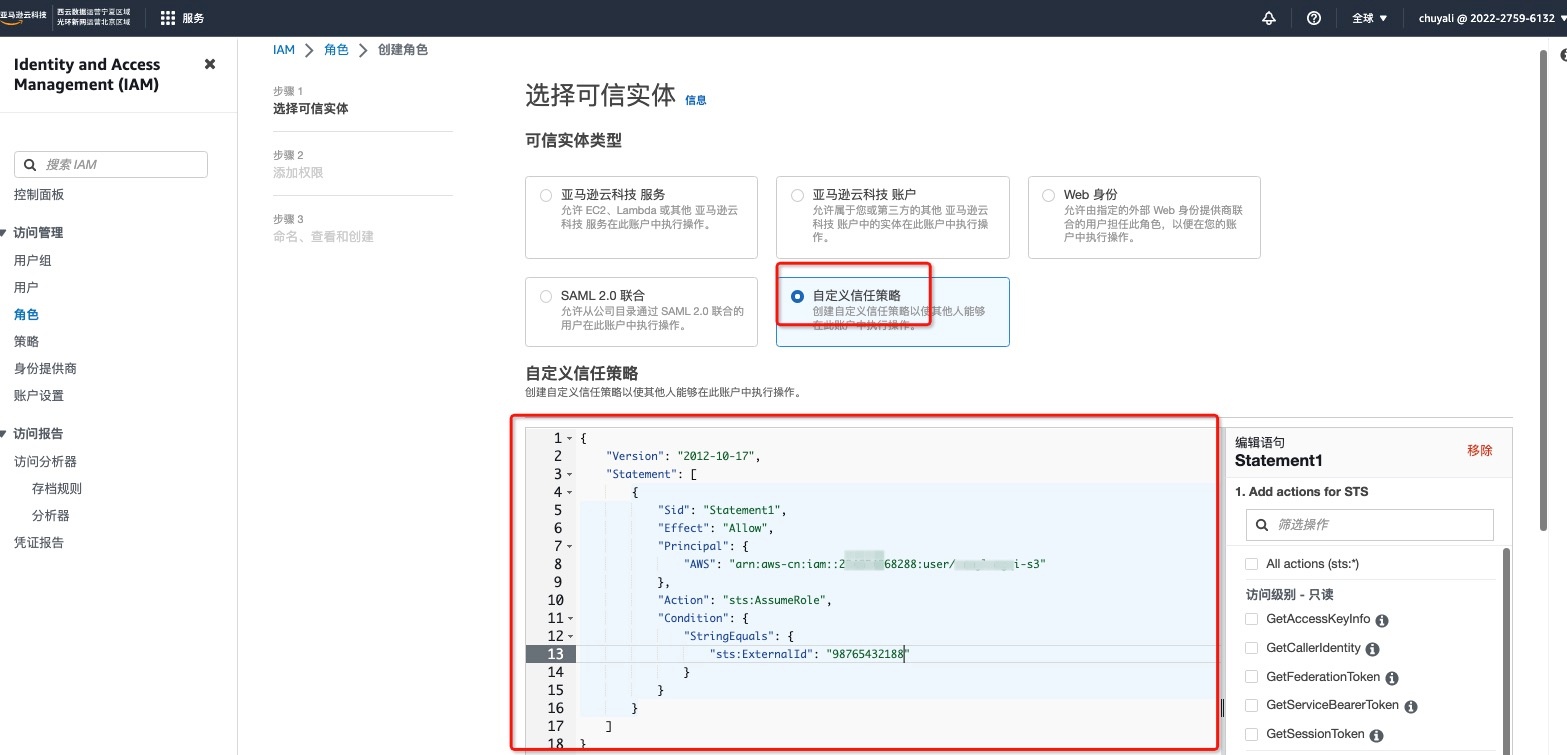Click the magnifier in filter actions box
1567x755 pixels.
(x=1262, y=525)
